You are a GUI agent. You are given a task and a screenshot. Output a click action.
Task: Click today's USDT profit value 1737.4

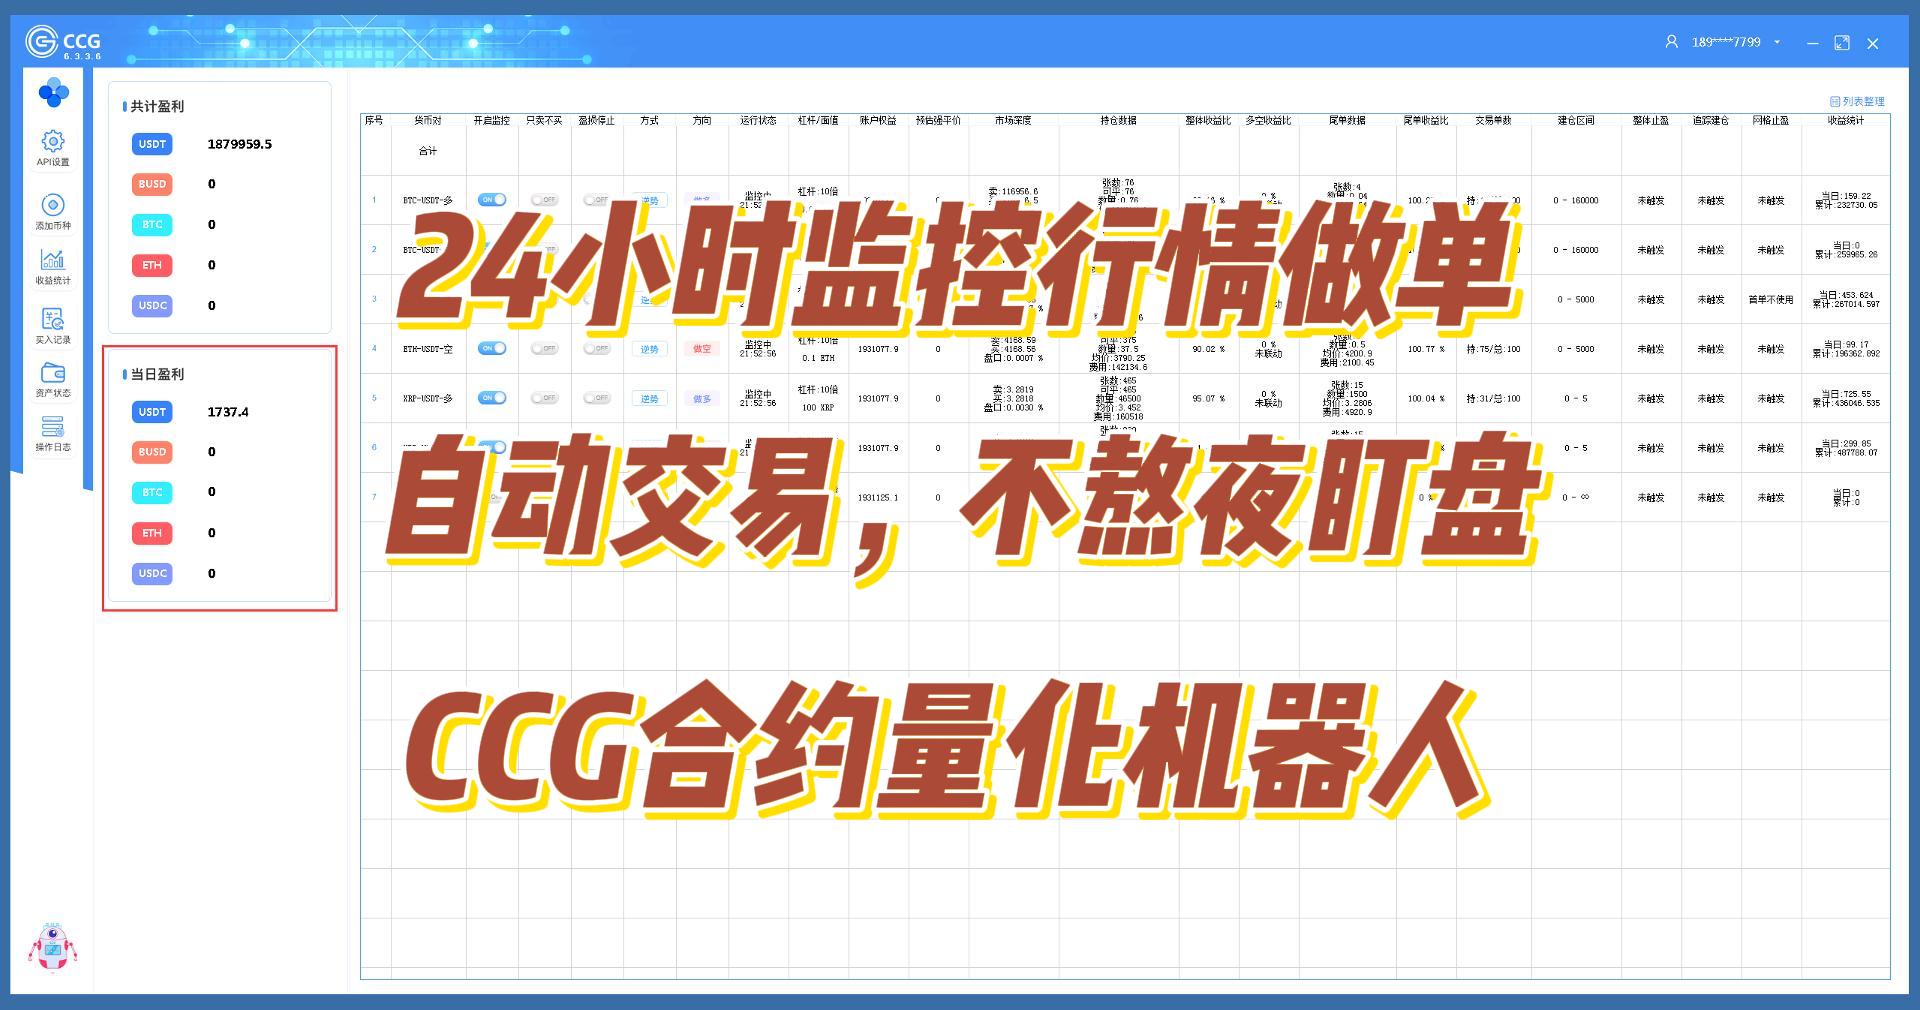(x=228, y=412)
